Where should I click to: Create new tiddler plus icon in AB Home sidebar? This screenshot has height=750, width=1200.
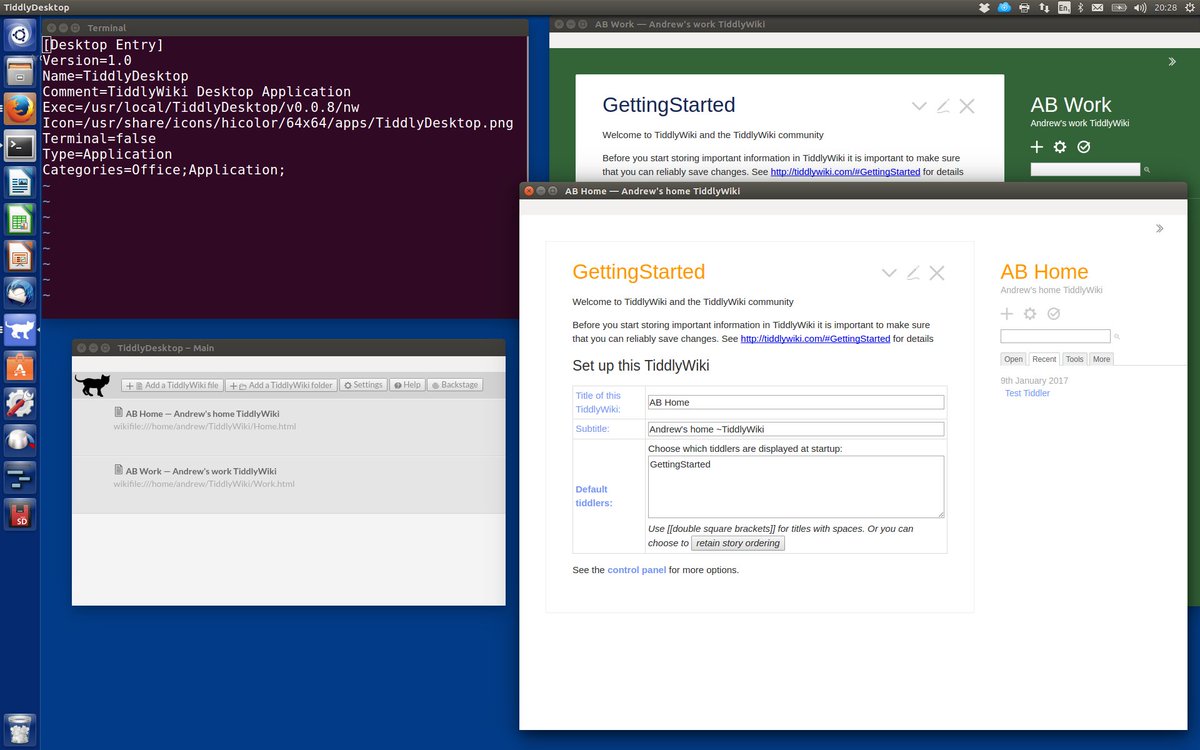(1007, 314)
